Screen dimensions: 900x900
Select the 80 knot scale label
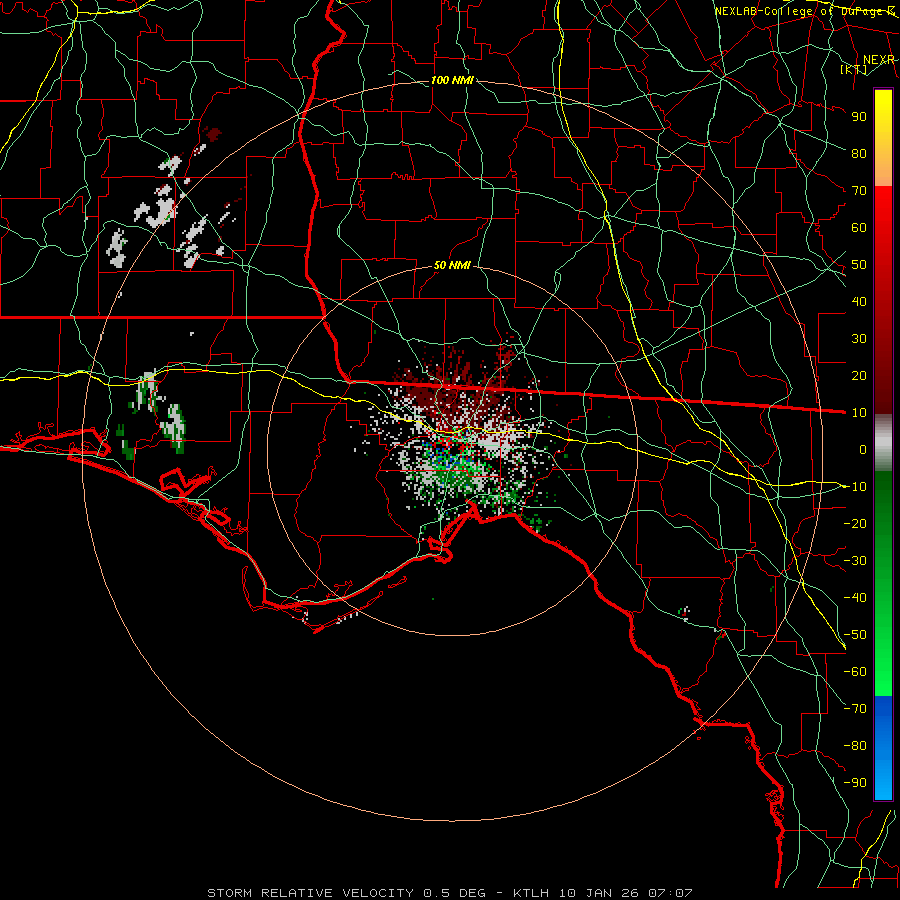tap(859, 153)
